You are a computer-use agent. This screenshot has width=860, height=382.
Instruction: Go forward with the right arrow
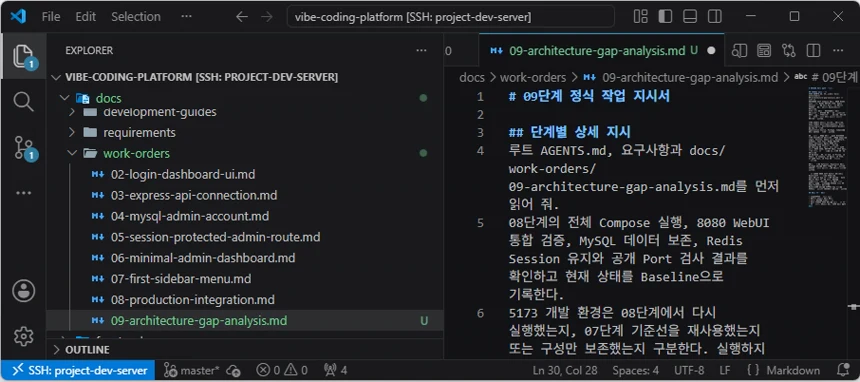(267, 17)
